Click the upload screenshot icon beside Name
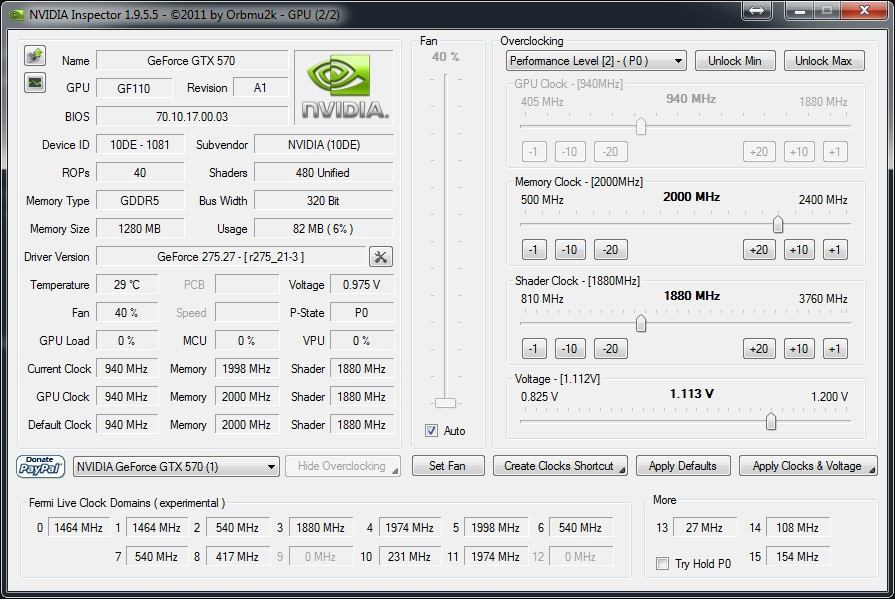Viewport: 895px width, 599px height. tap(35, 56)
